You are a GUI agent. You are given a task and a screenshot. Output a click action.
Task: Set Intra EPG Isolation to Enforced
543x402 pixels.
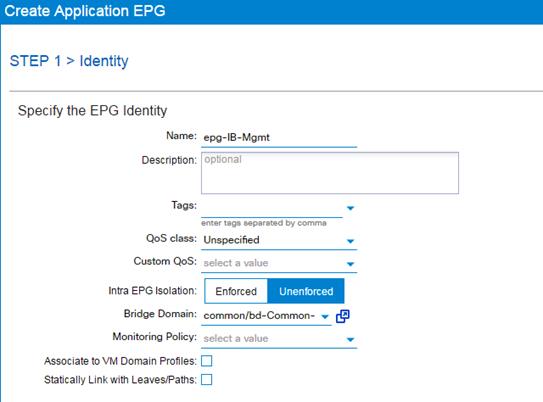click(236, 291)
